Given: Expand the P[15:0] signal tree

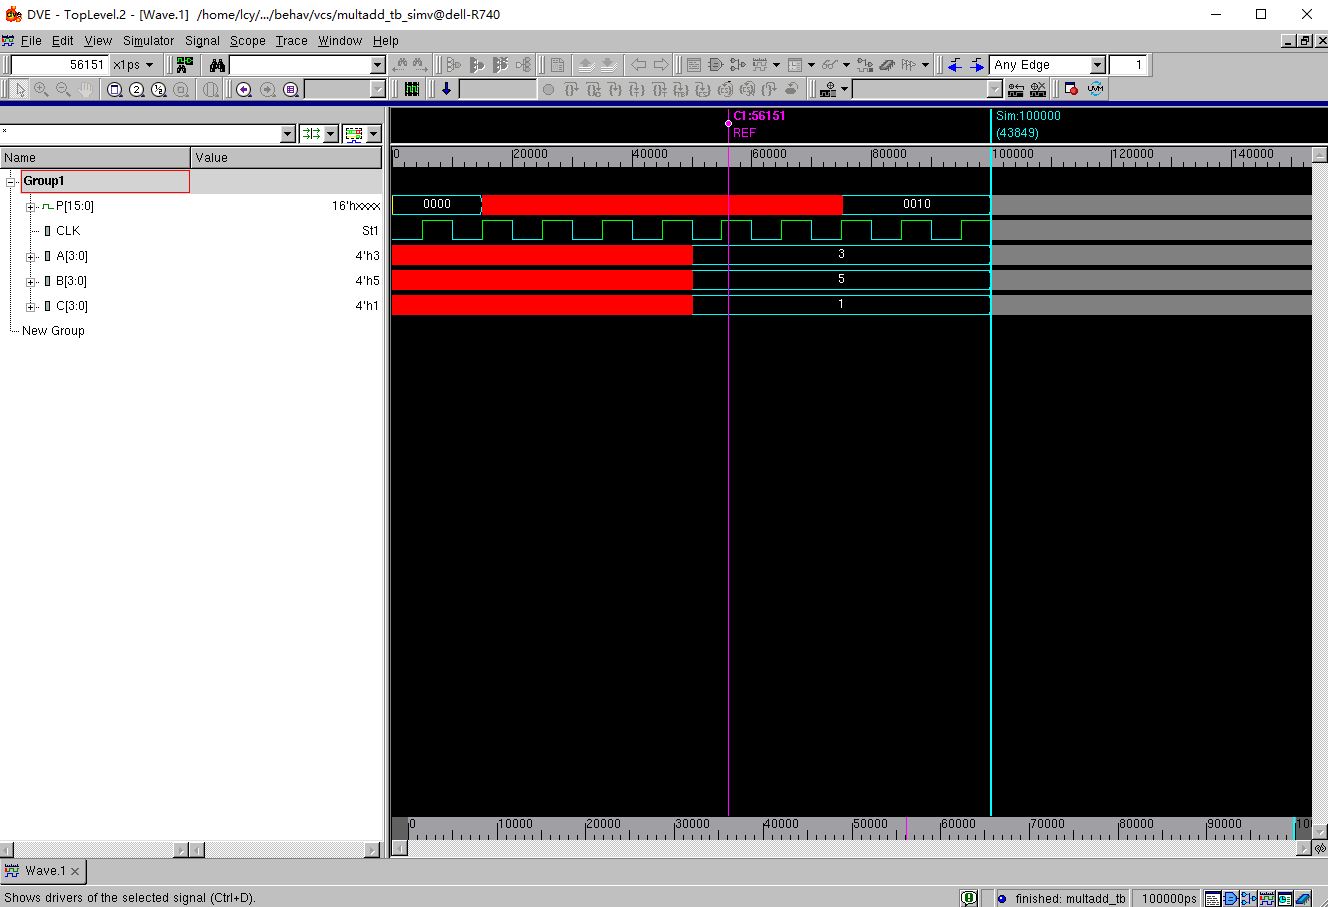Looking at the screenshot, I should click(x=31, y=206).
